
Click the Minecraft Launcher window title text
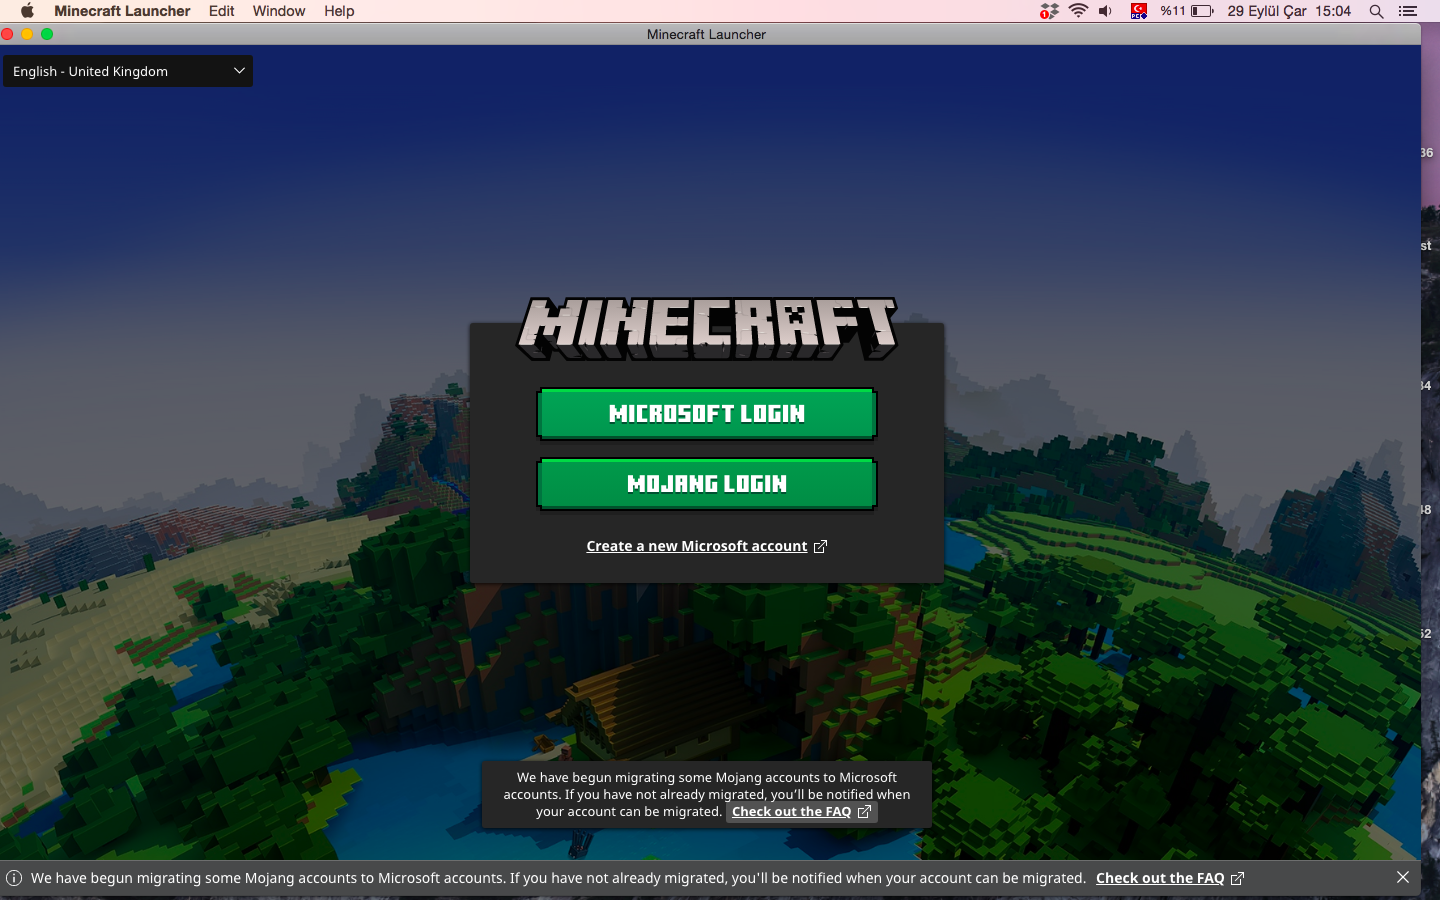click(706, 34)
